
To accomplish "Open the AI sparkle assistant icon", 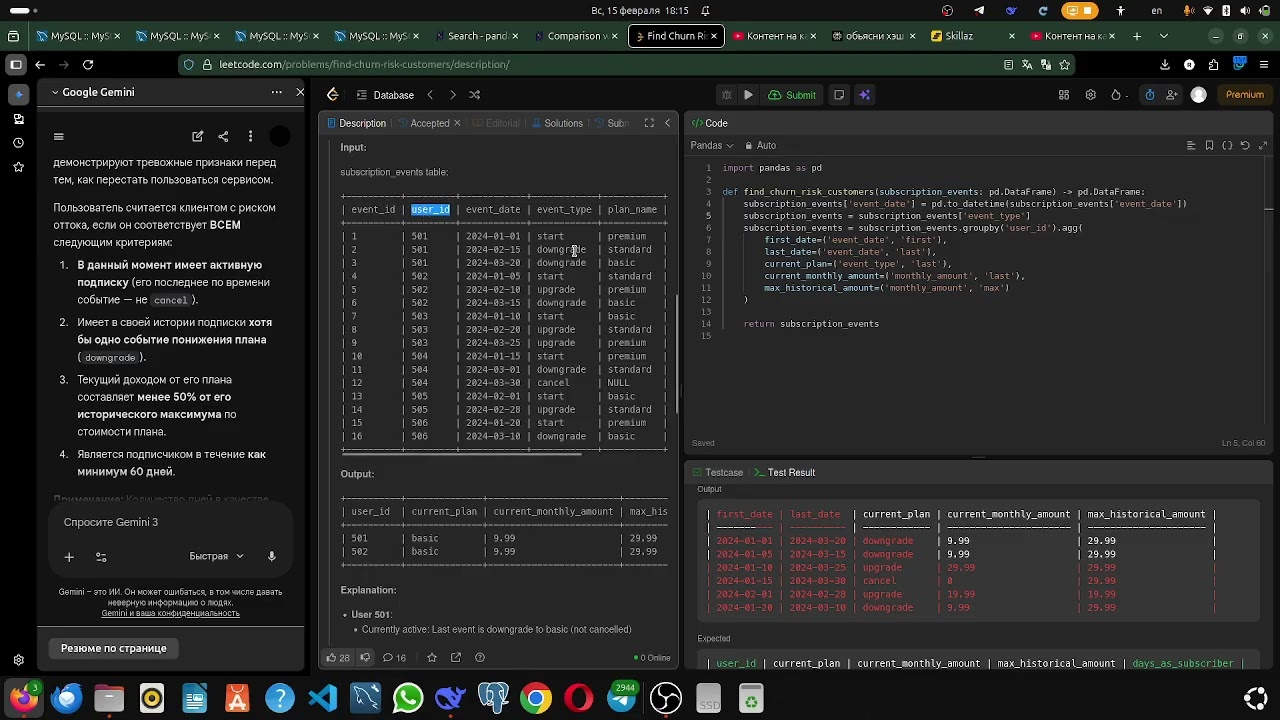I will pyautogui.click(x=864, y=95).
